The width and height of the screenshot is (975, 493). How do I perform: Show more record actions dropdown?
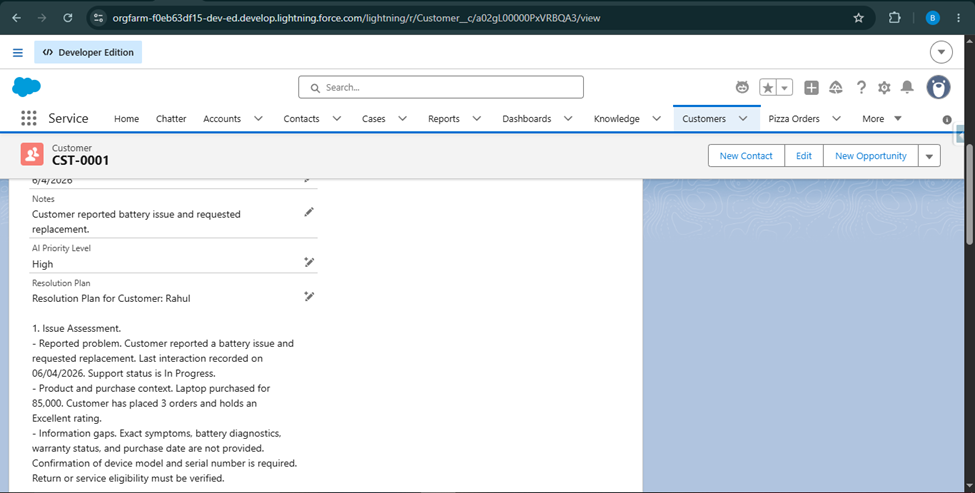(x=929, y=156)
